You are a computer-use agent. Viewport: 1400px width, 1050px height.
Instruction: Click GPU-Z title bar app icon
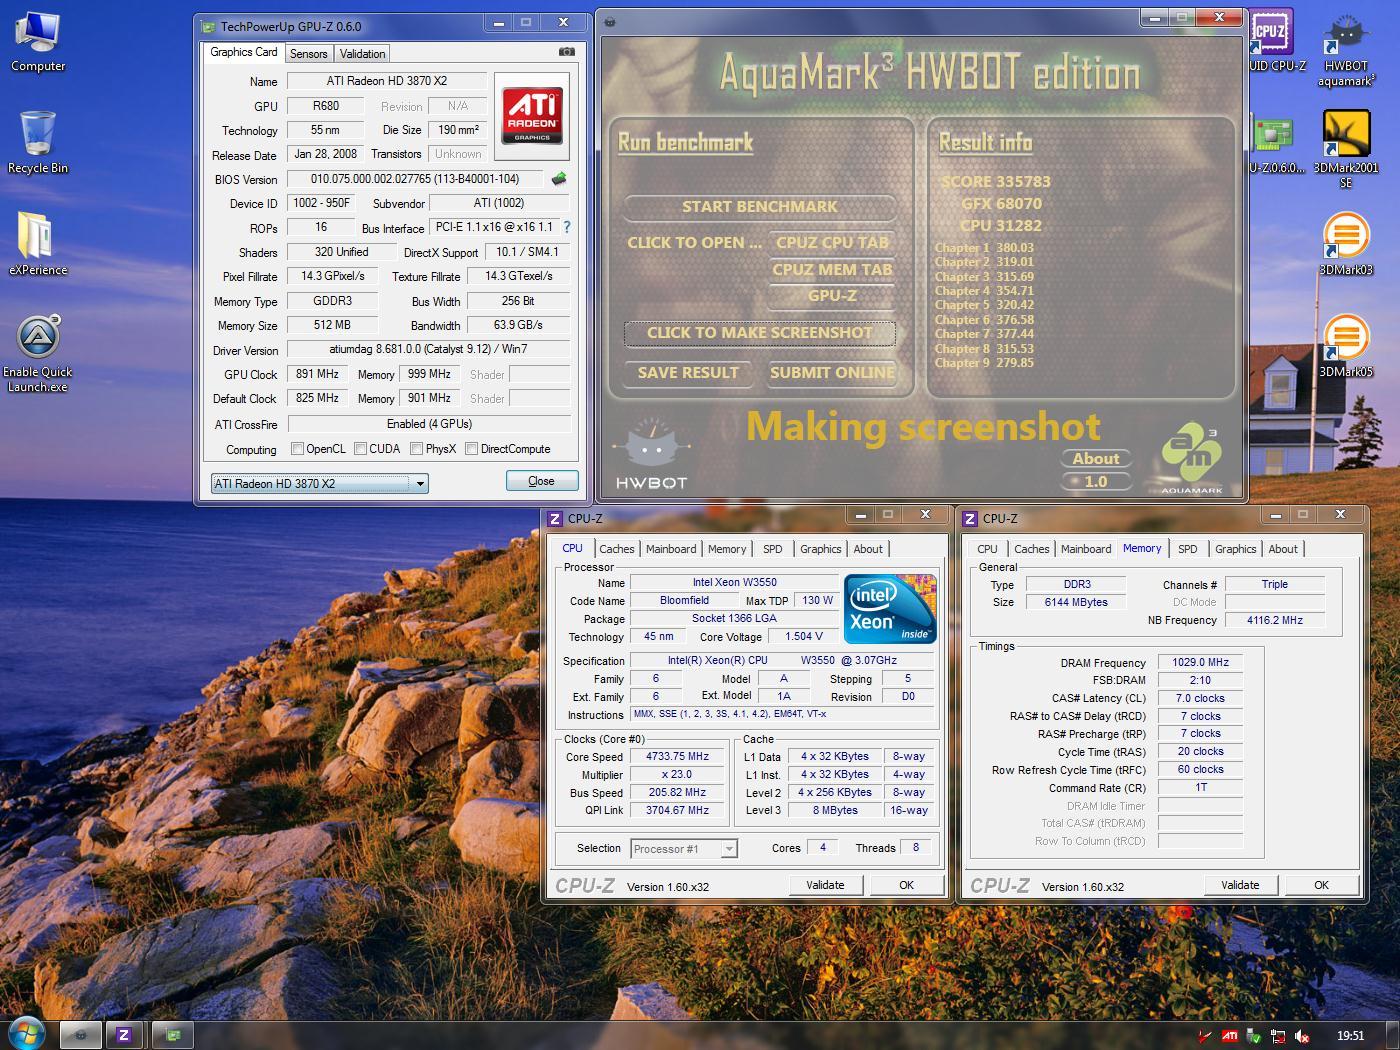tap(208, 26)
